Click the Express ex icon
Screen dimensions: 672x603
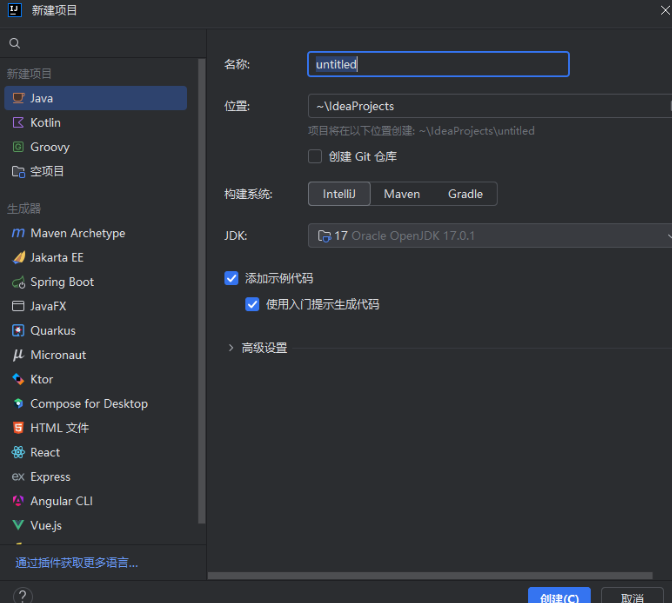(x=18, y=477)
